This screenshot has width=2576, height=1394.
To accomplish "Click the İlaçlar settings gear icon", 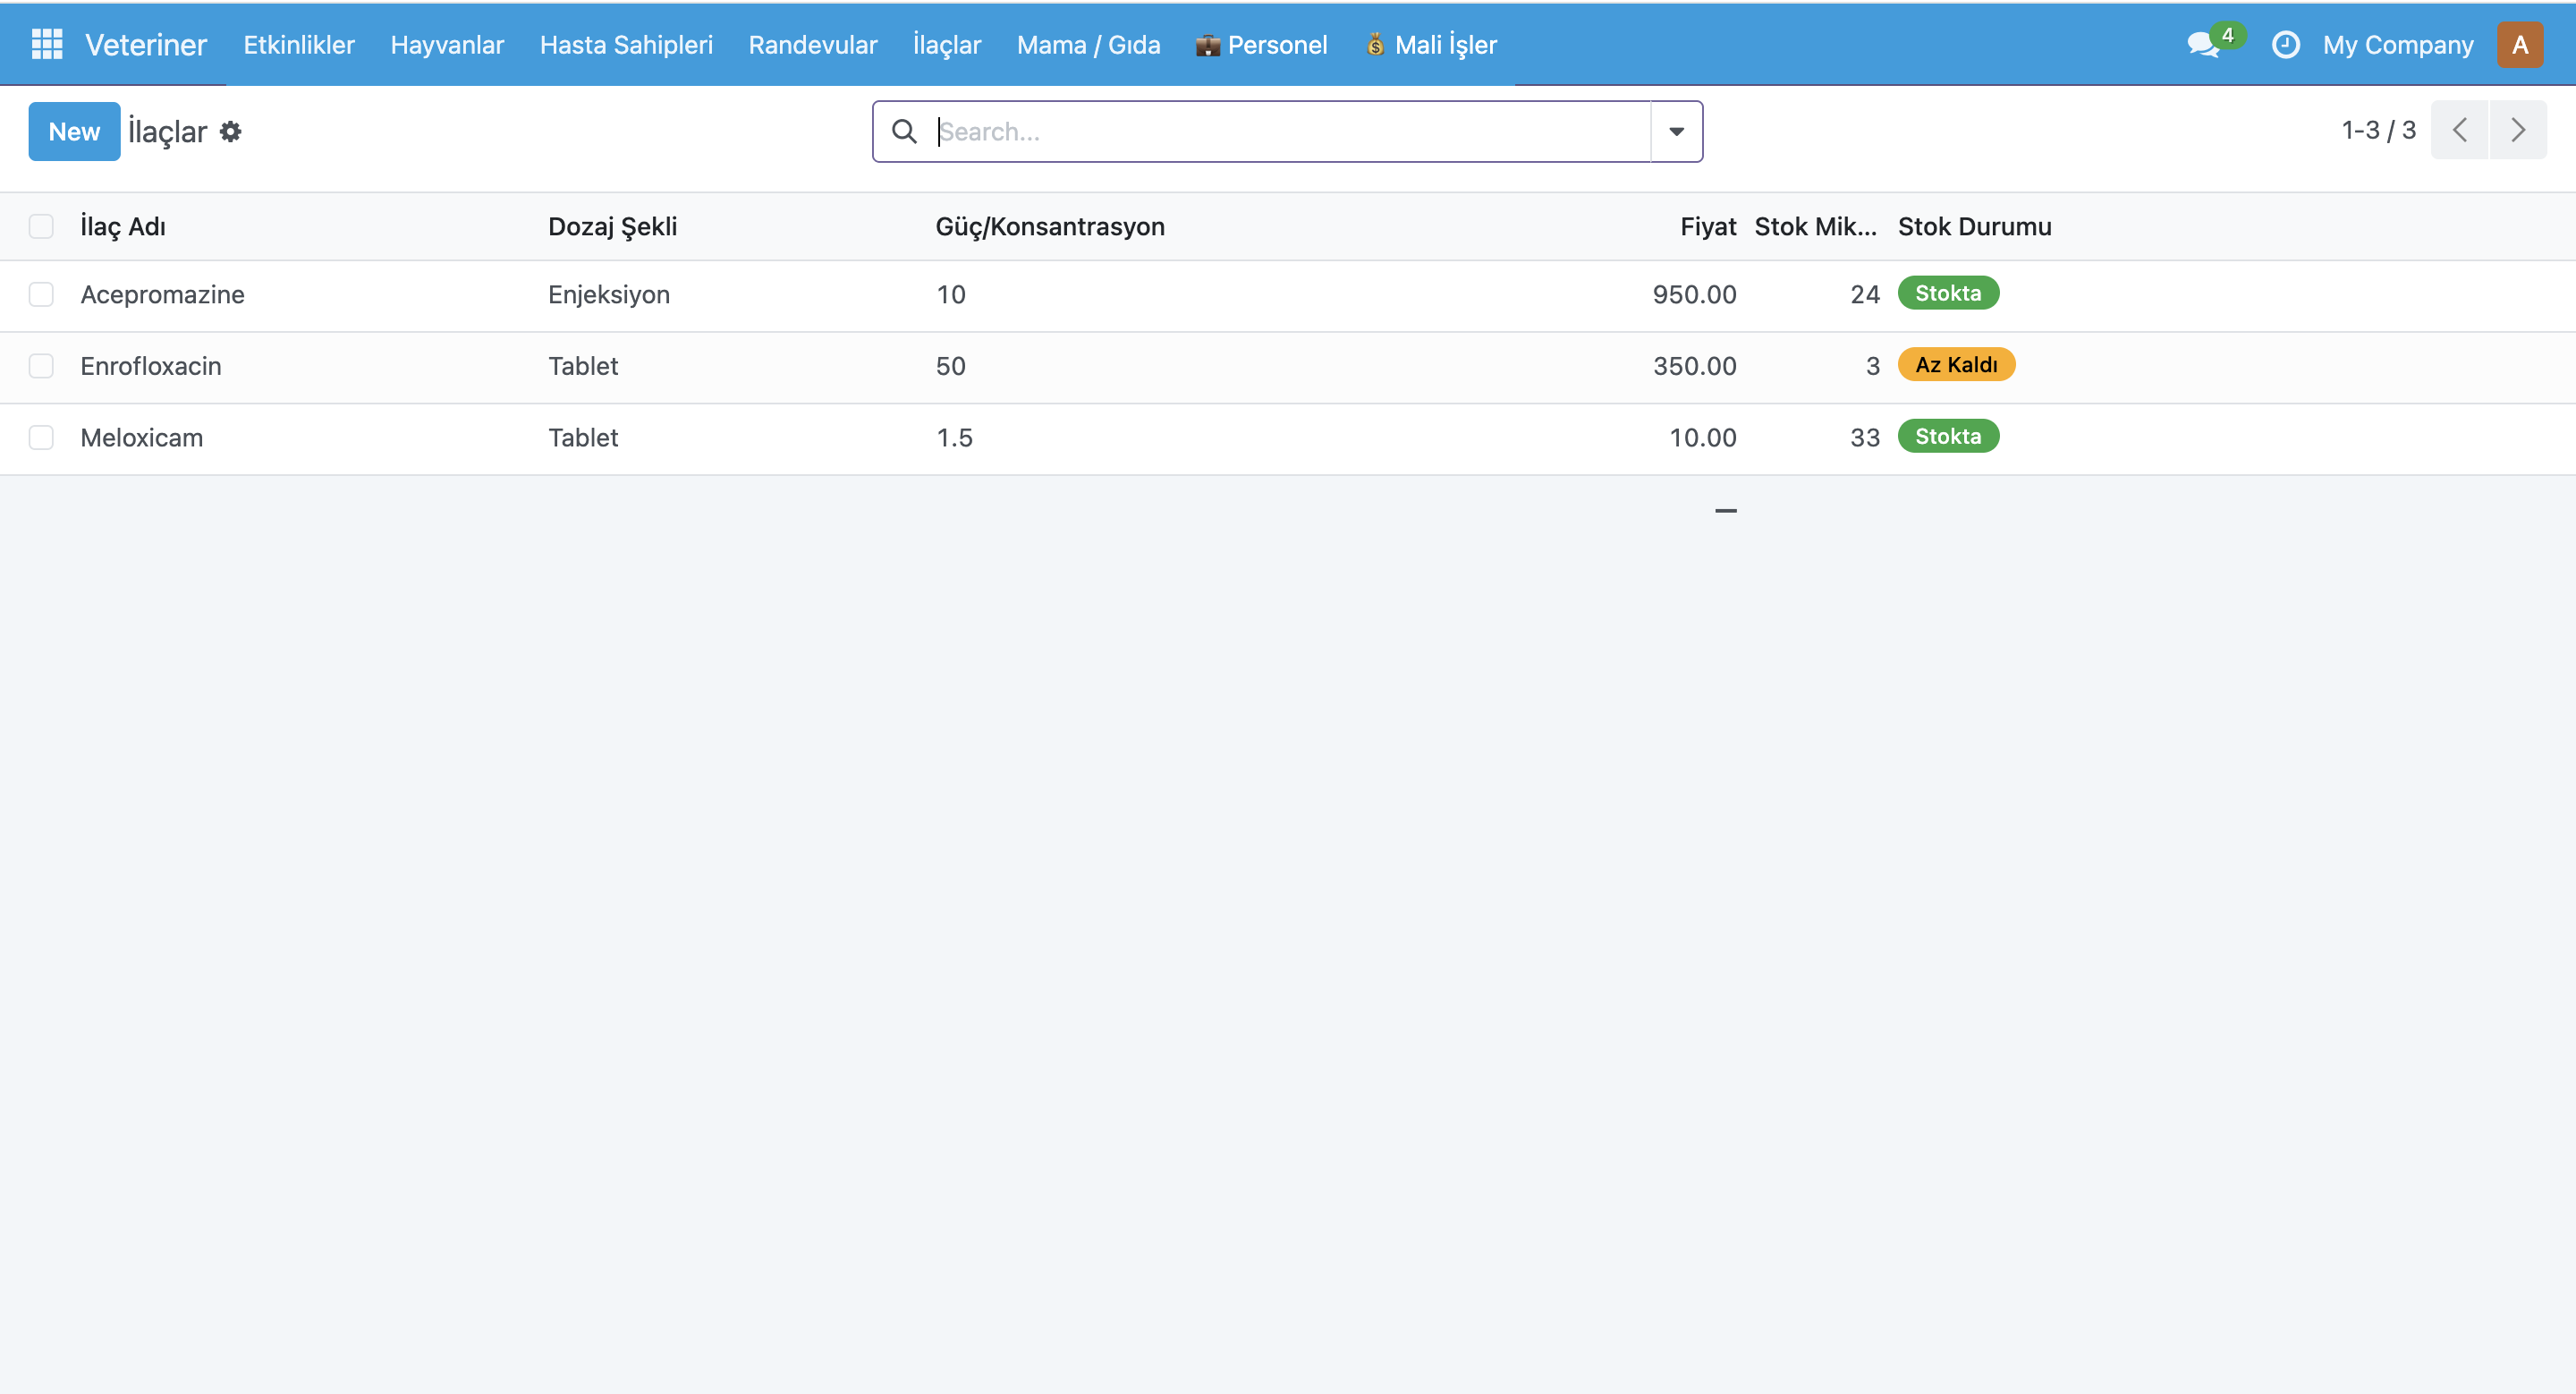I will pyautogui.click(x=231, y=132).
